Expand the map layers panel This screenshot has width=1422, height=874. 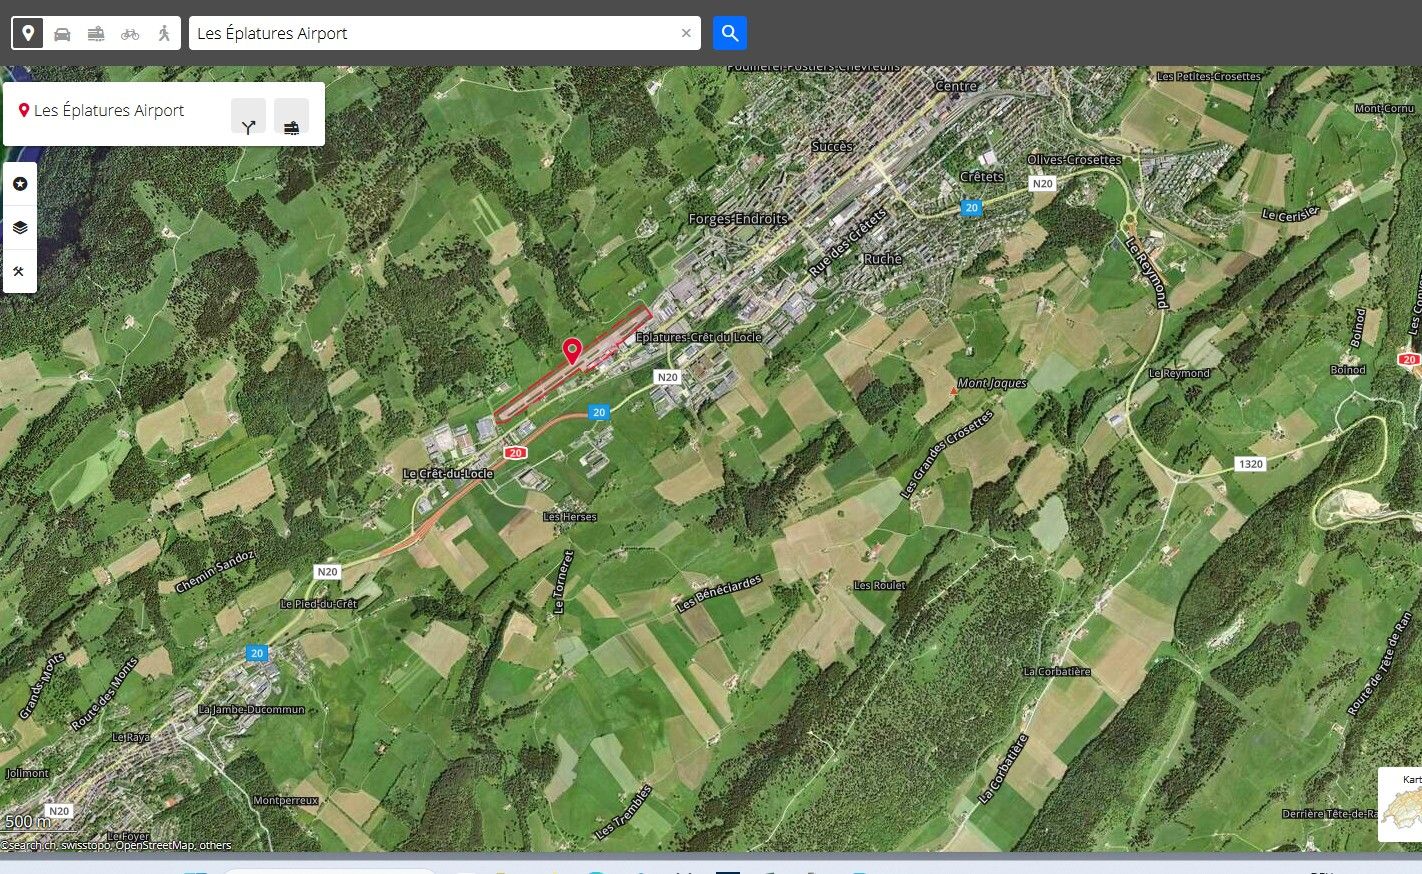click(20, 228)
